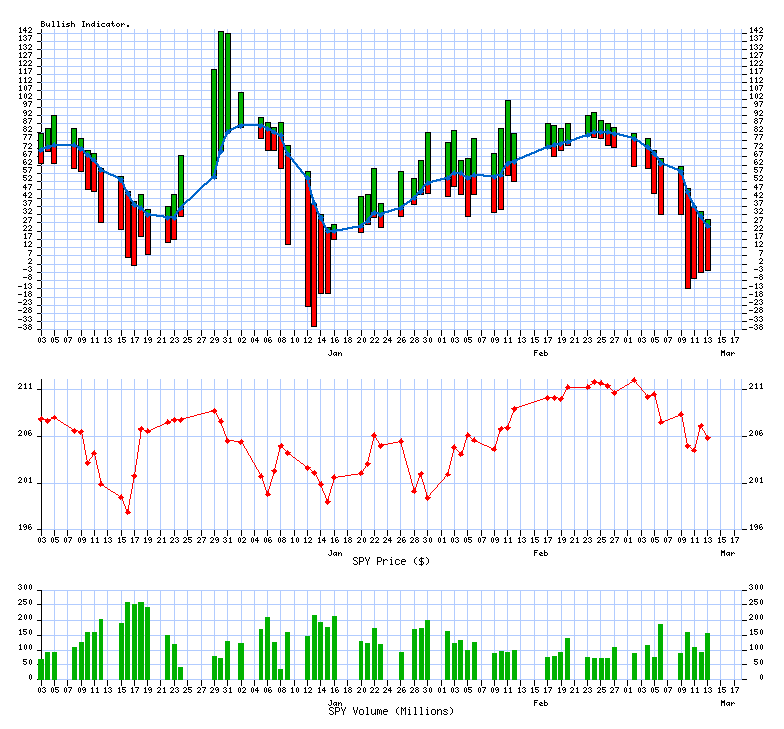Click the "SPY Volume (Millions)" axis label

tap(391, 711)
